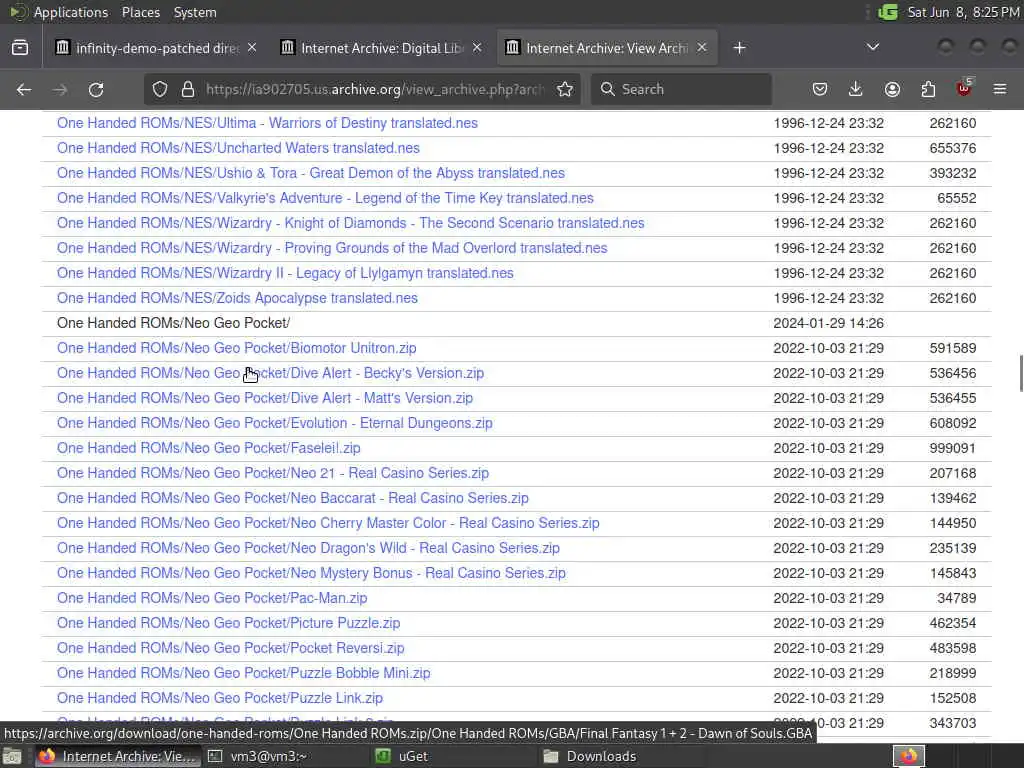
Task: Open the Places menu
Action: tap(141, 12)
